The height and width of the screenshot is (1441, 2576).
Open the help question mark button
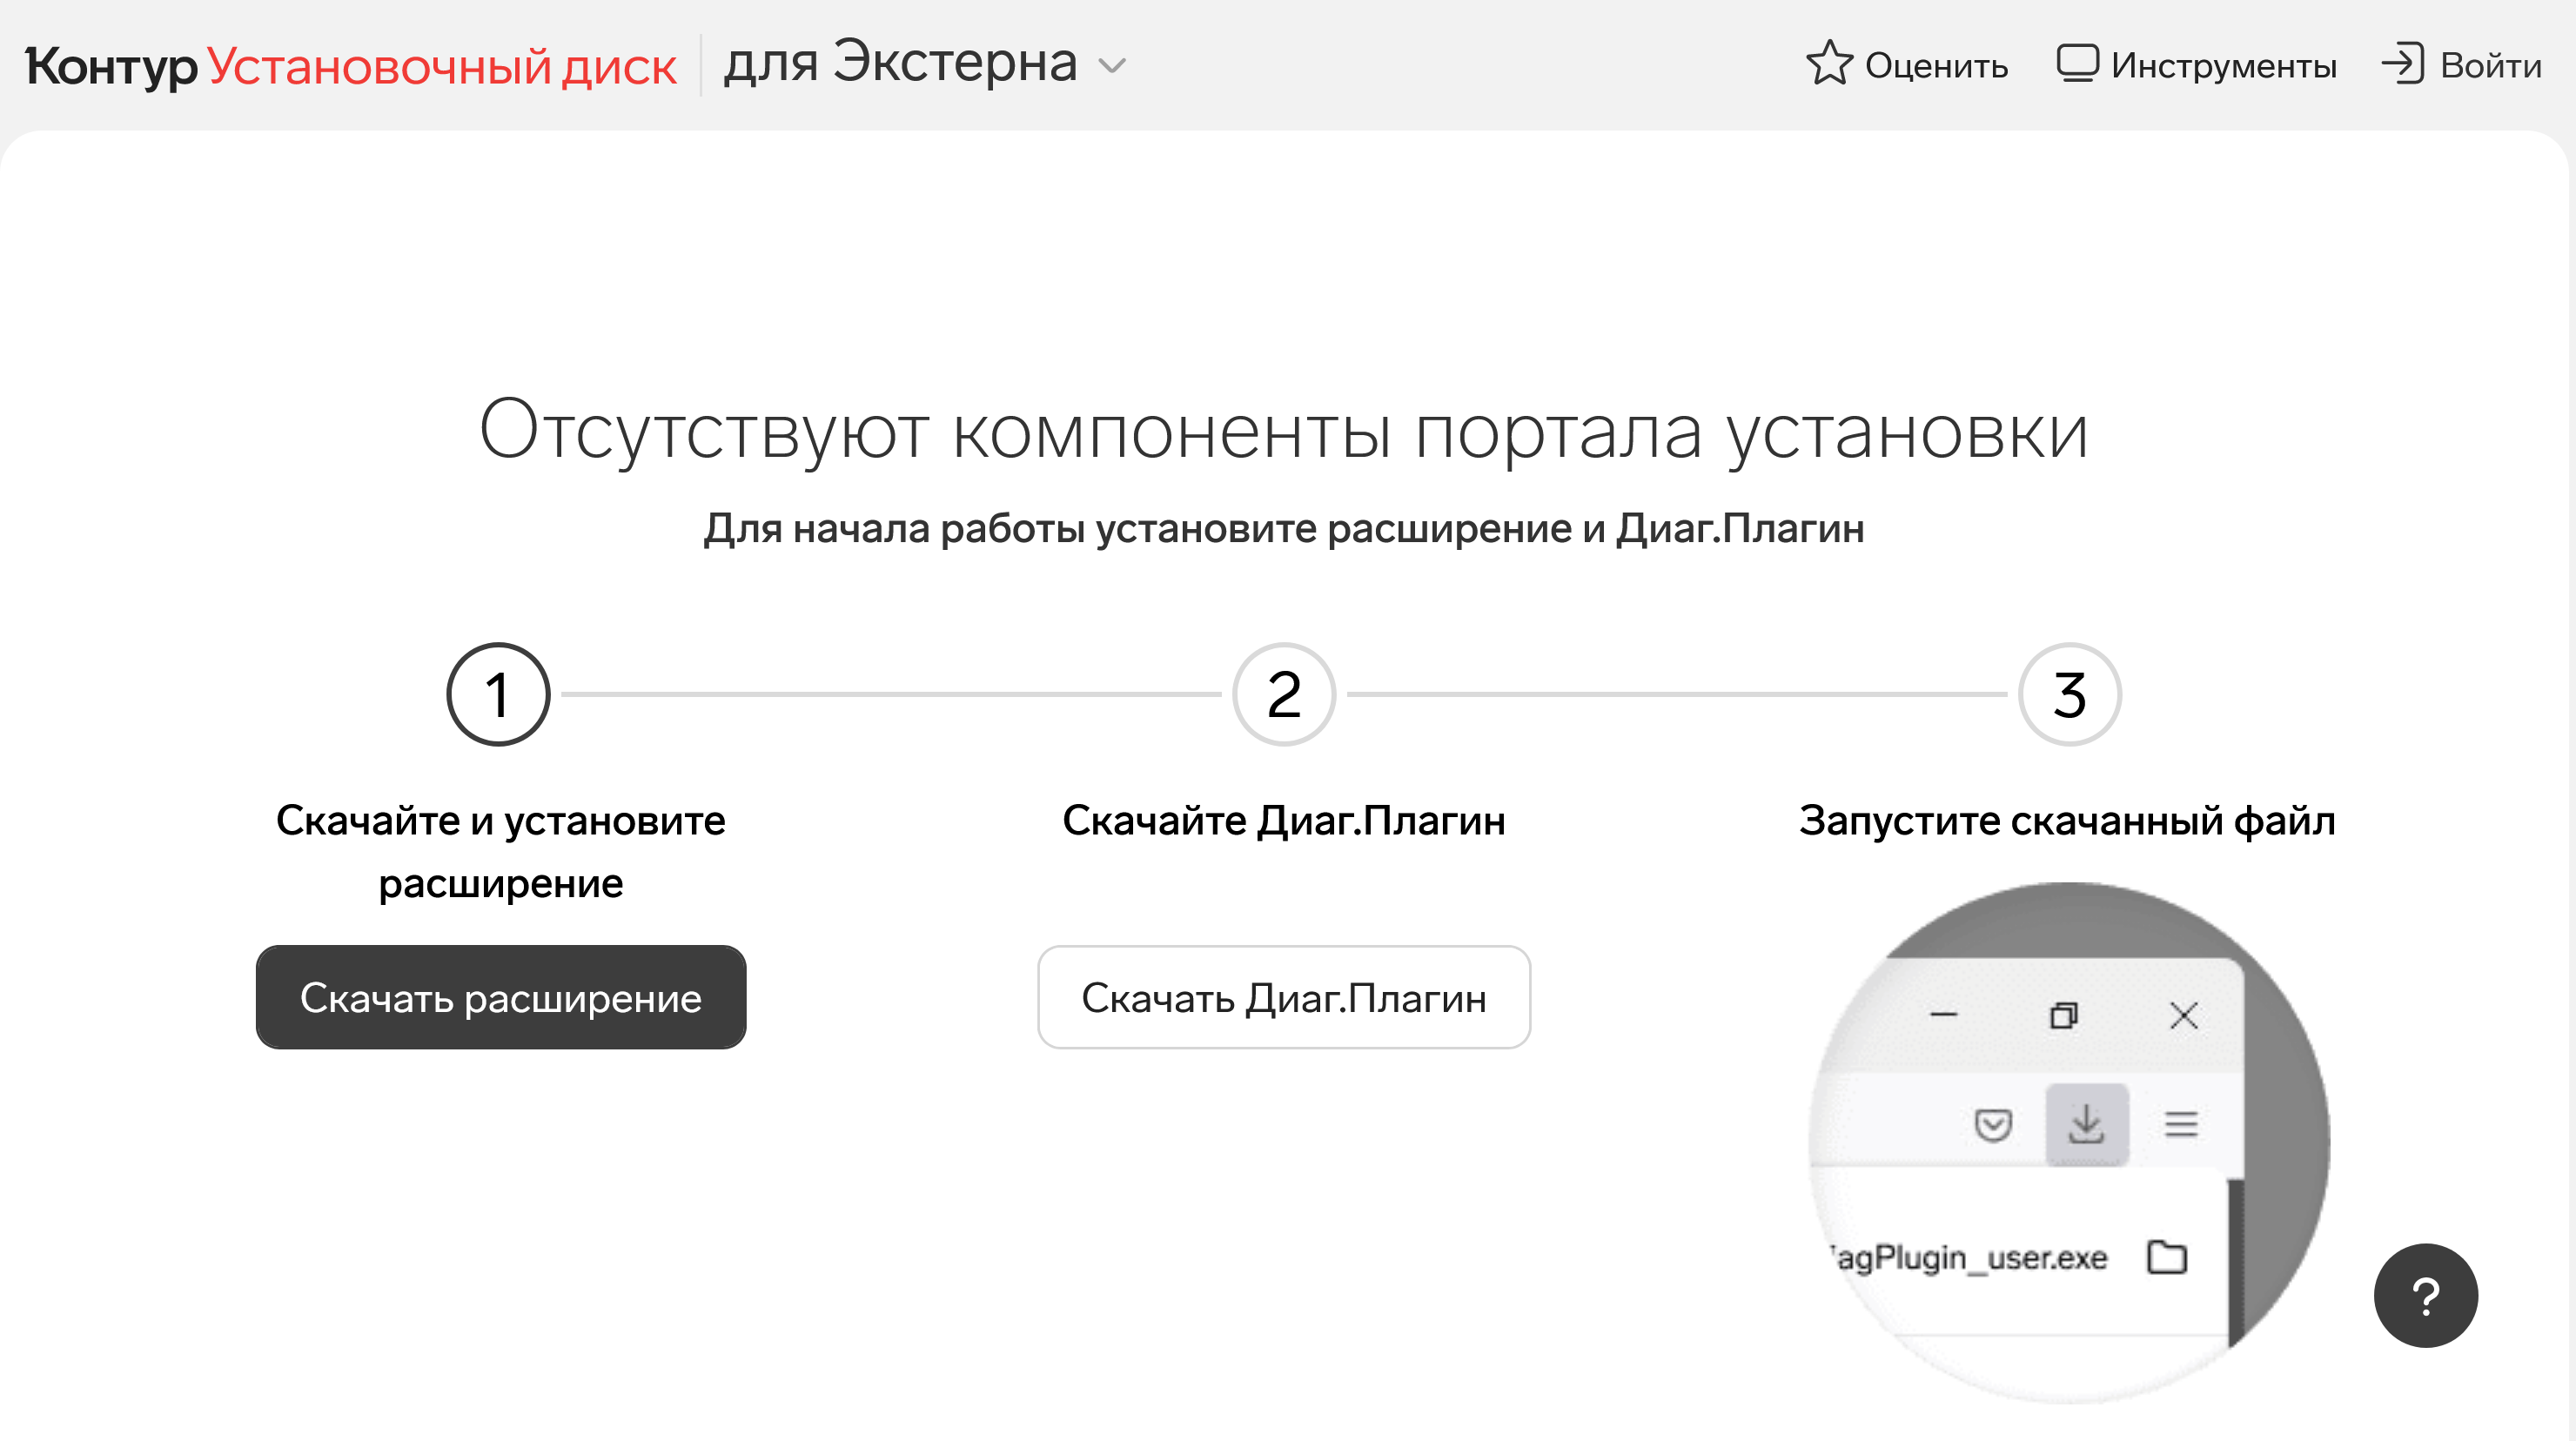2425,1296
